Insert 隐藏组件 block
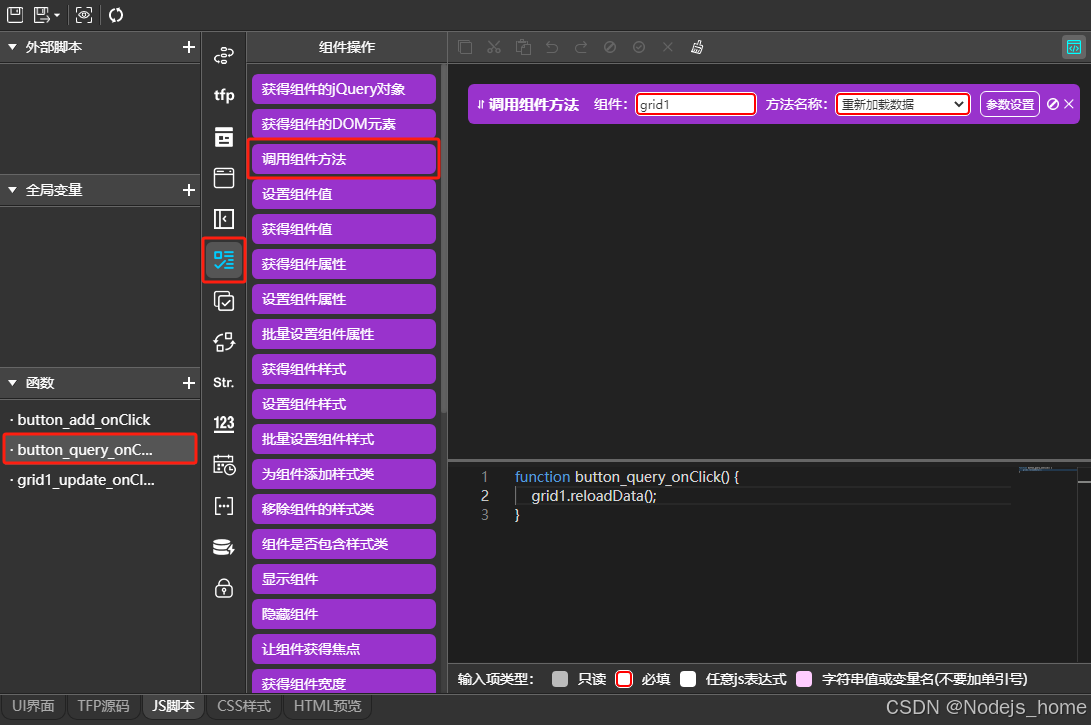Viewport: 1091px width, 725px height. pyautogui.click(x=344, y=614)
